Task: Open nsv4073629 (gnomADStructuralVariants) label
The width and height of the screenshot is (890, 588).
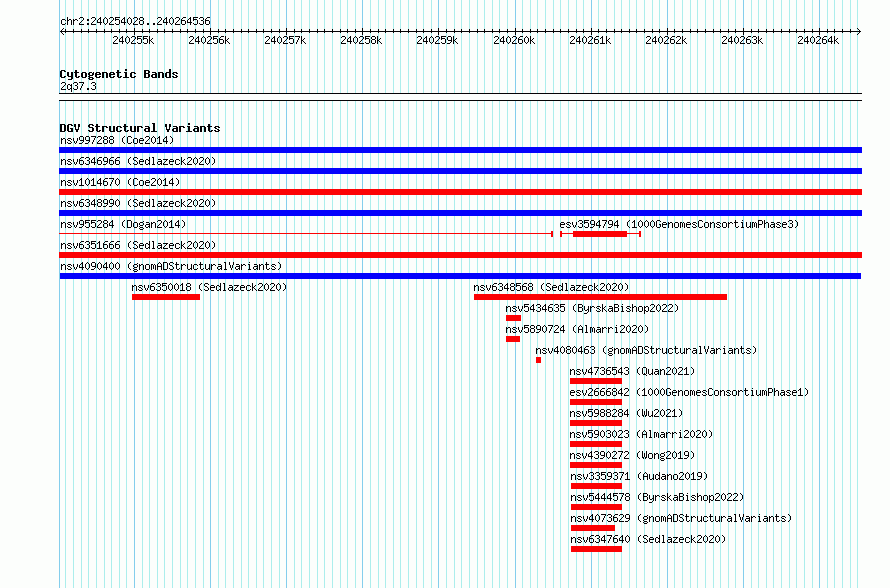Action: tap(681, 518)
